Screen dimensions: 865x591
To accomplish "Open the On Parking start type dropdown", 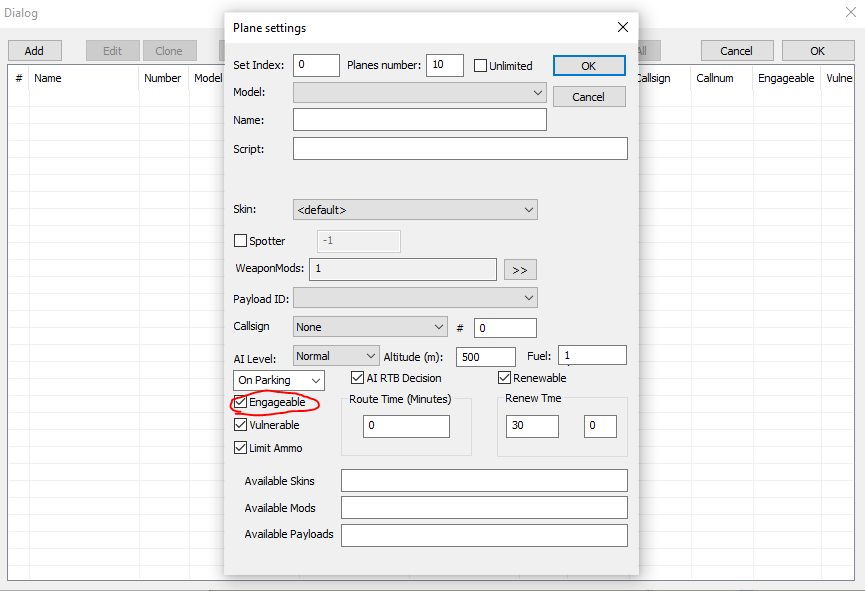I will [x=279, y=381].
